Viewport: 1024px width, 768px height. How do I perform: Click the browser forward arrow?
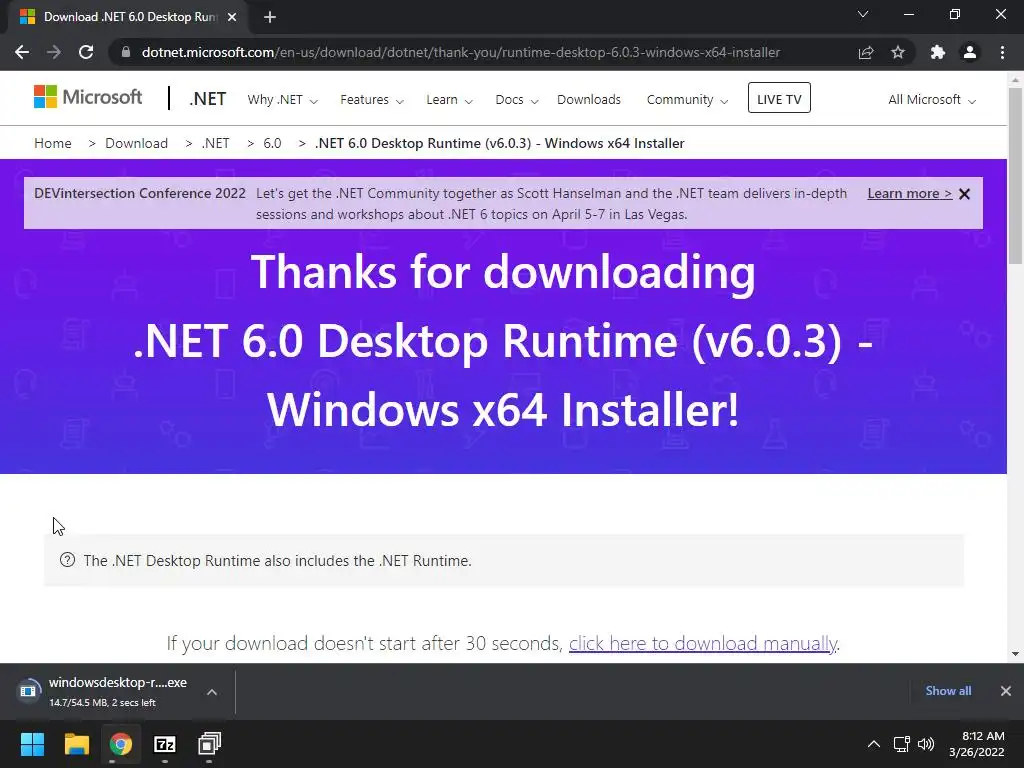[54, 52]
